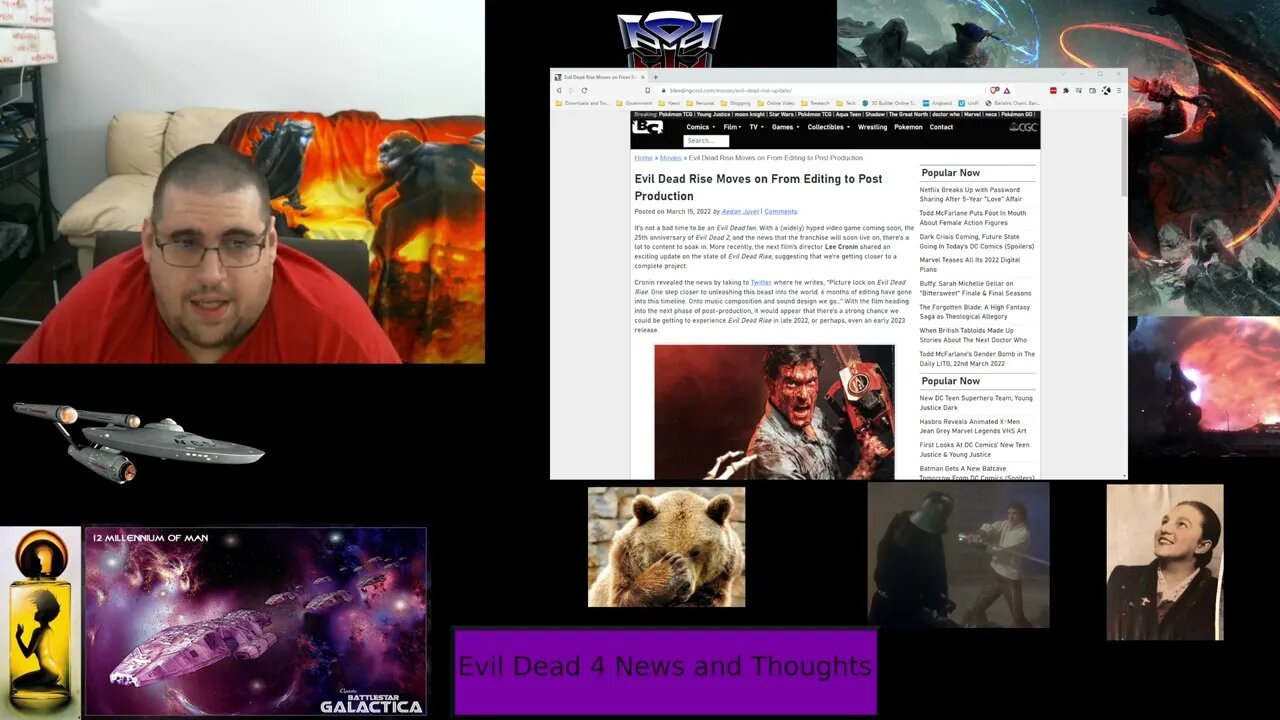Expand the Film dropdown menu

click(732, 127)
